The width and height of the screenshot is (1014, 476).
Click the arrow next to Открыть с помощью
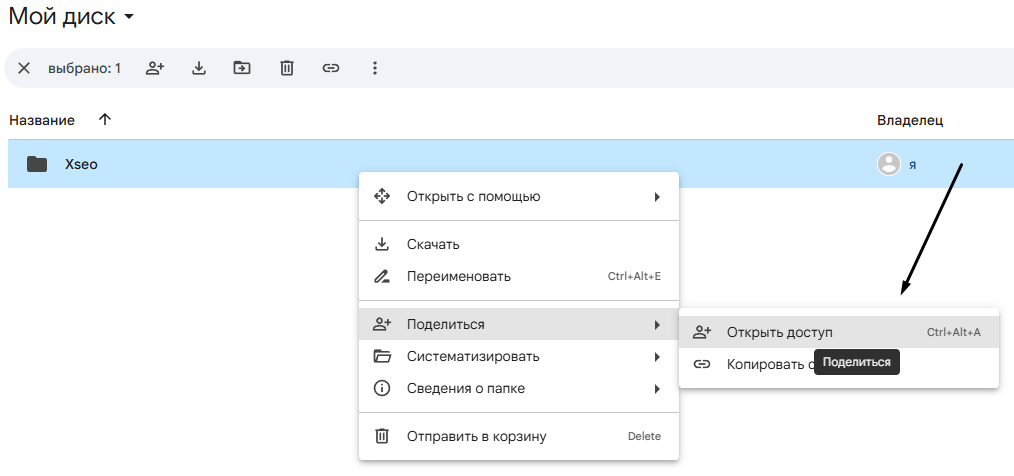point(656,197)
